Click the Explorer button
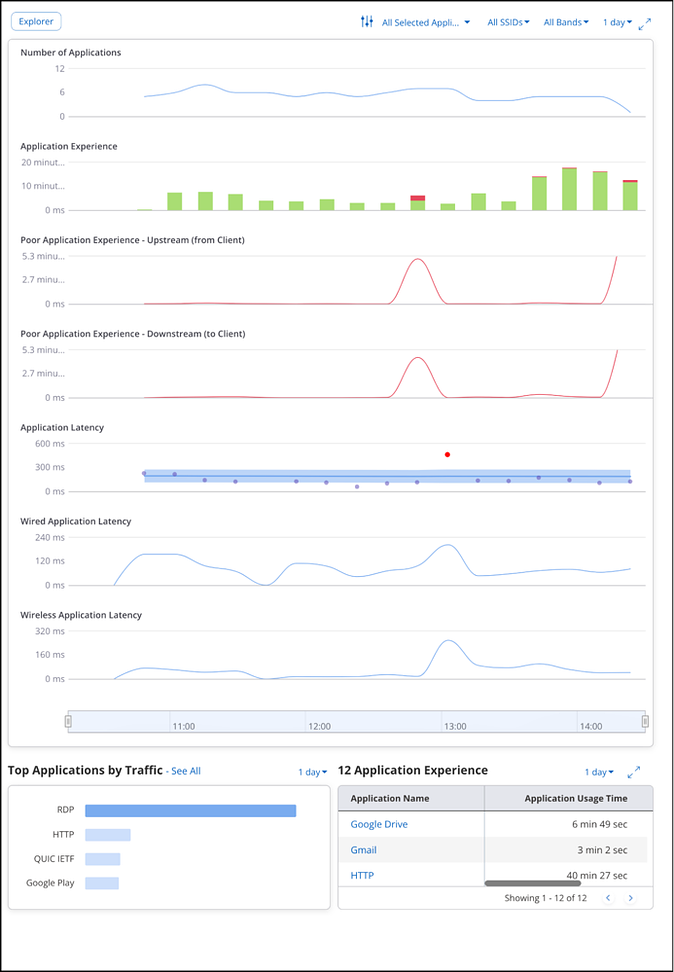Viewport: 674px width, 972px height. [36, 21]
